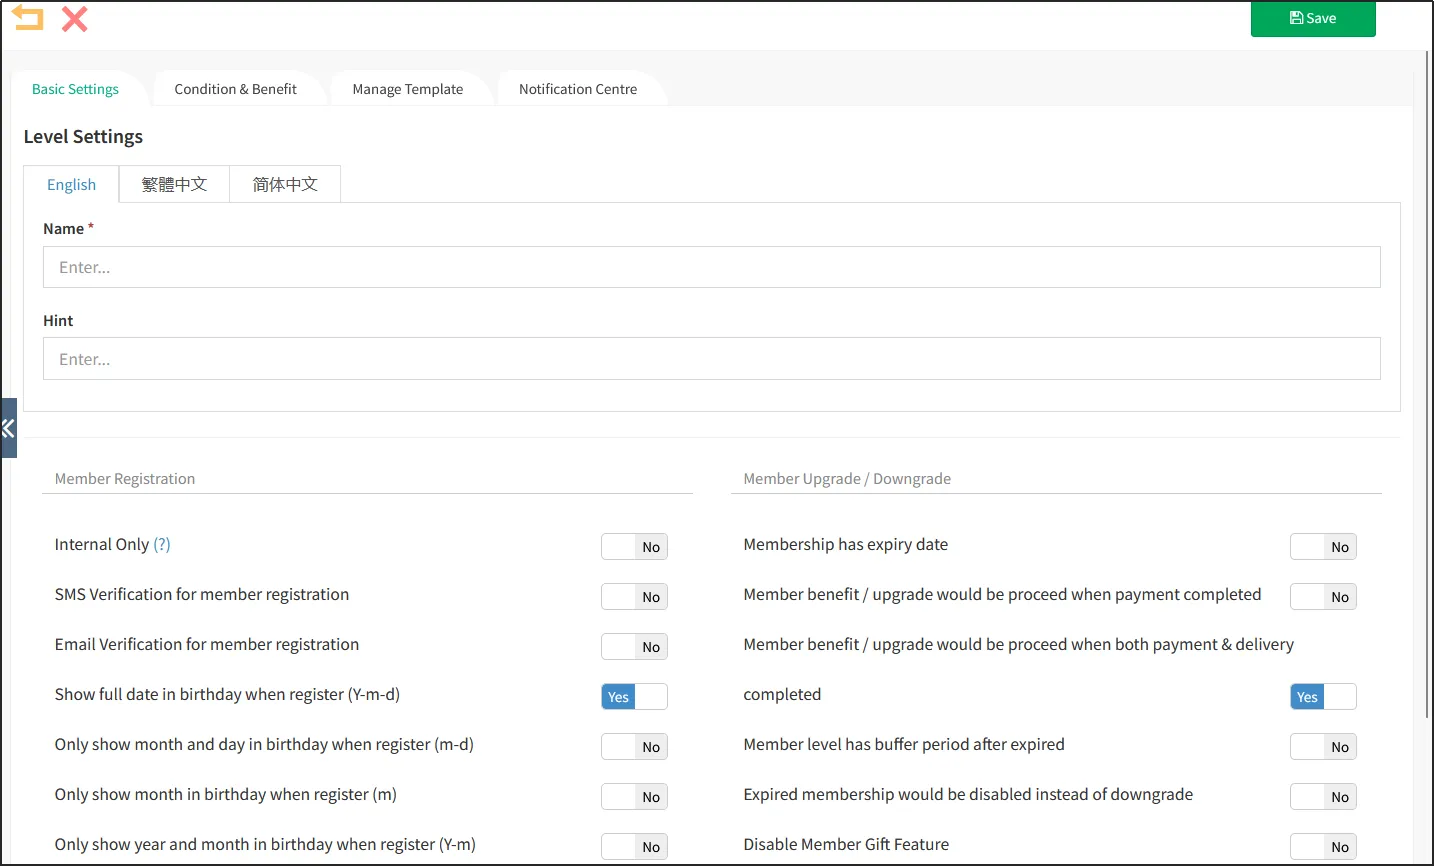This screenshot has height=866, width=1435.
Task: Select the 繁體中文 language tab
Action: coord(174,185)
